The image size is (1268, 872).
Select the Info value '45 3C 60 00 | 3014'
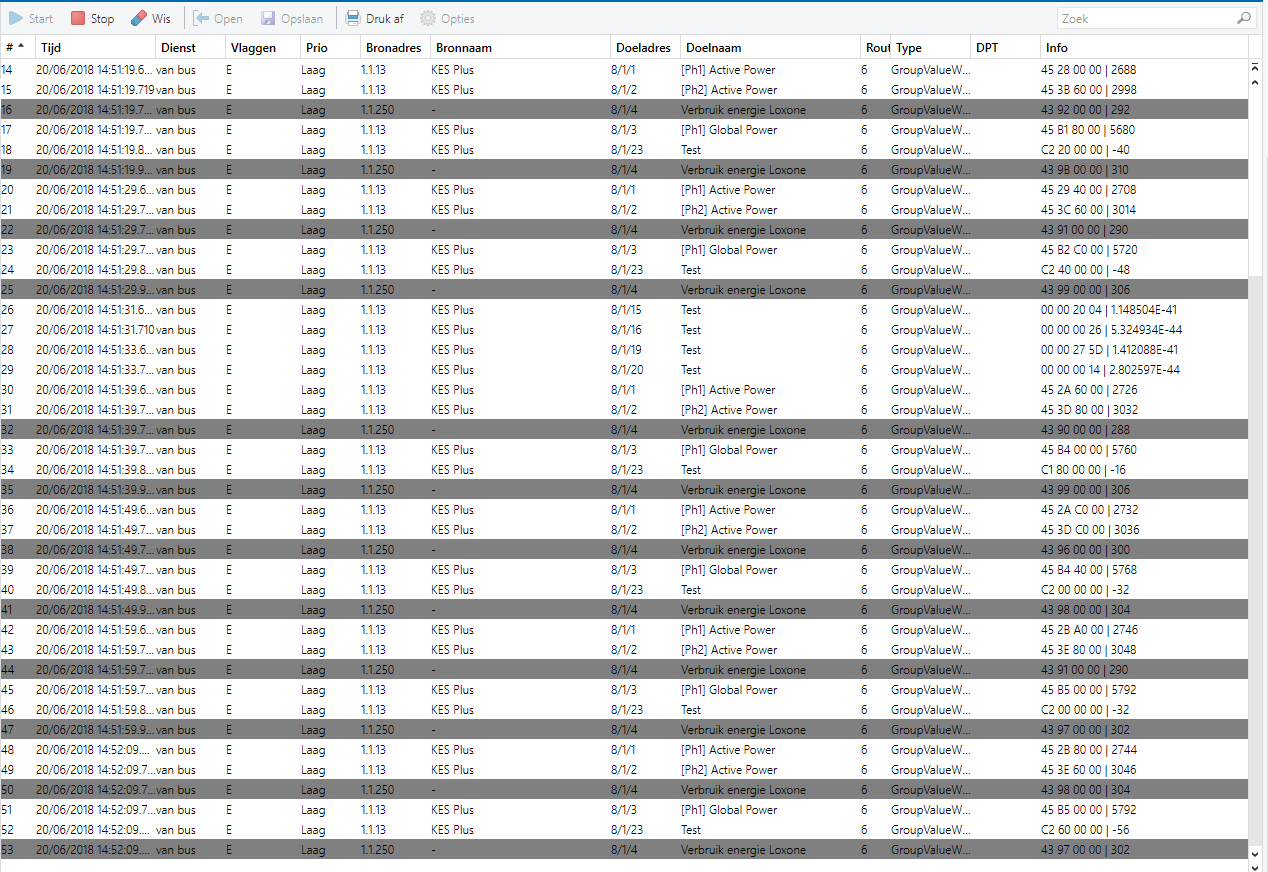1089,210
